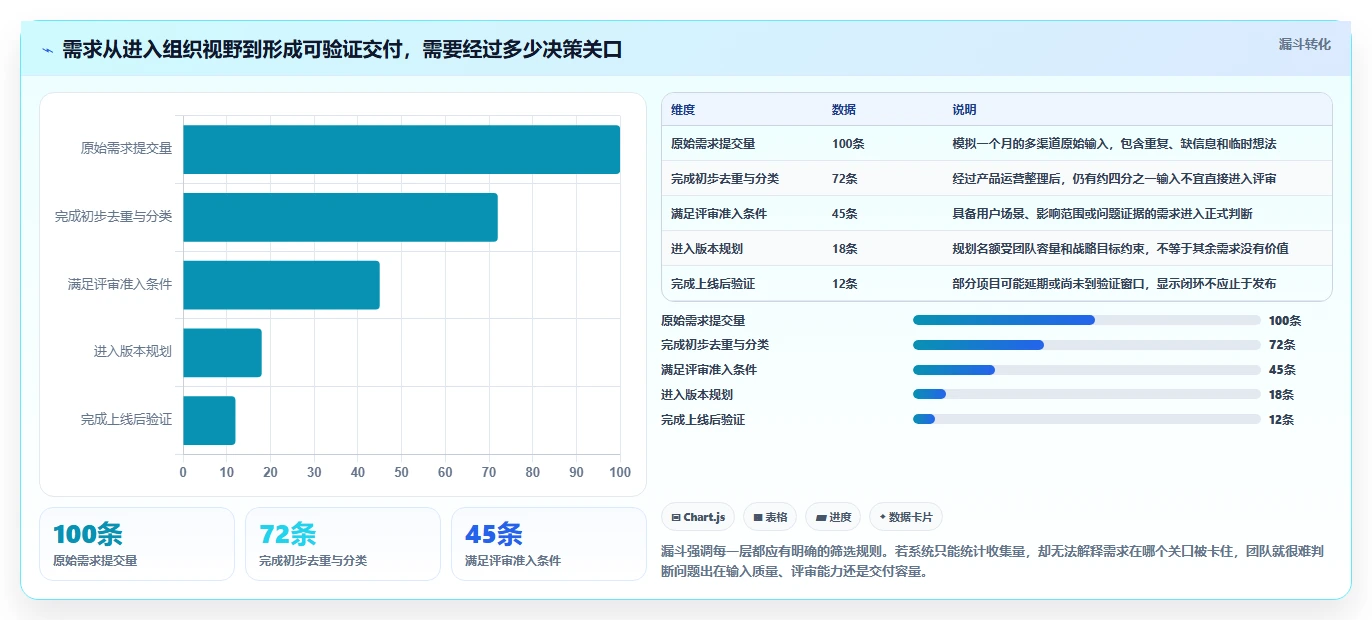Click chart y-axis label 完成初步去重与分类

tap(114, 217)
